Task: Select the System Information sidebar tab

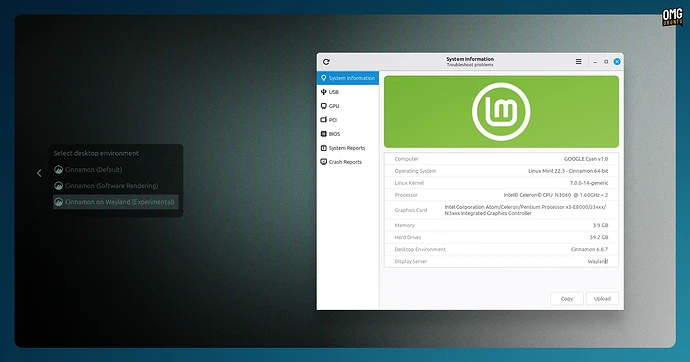Action: (348, 78)
